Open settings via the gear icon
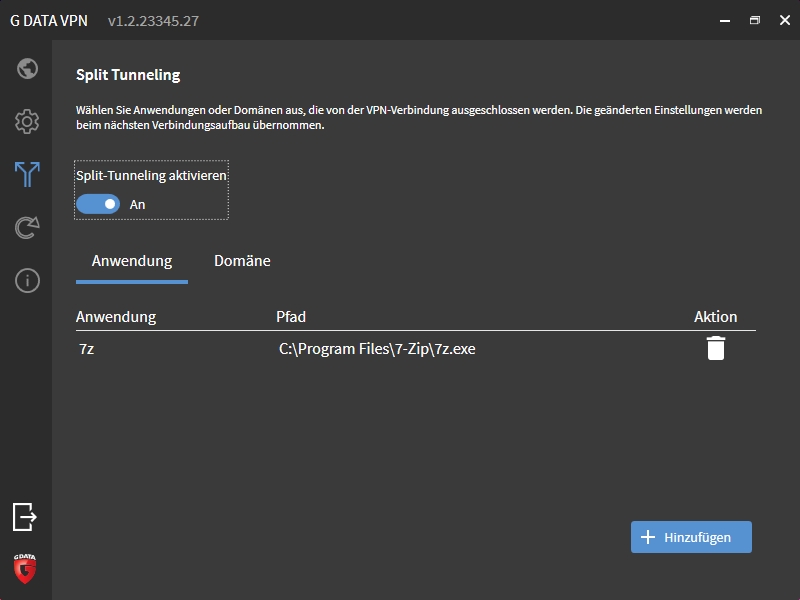Viewport: 800px width, 600px height. tap(27, 122)
